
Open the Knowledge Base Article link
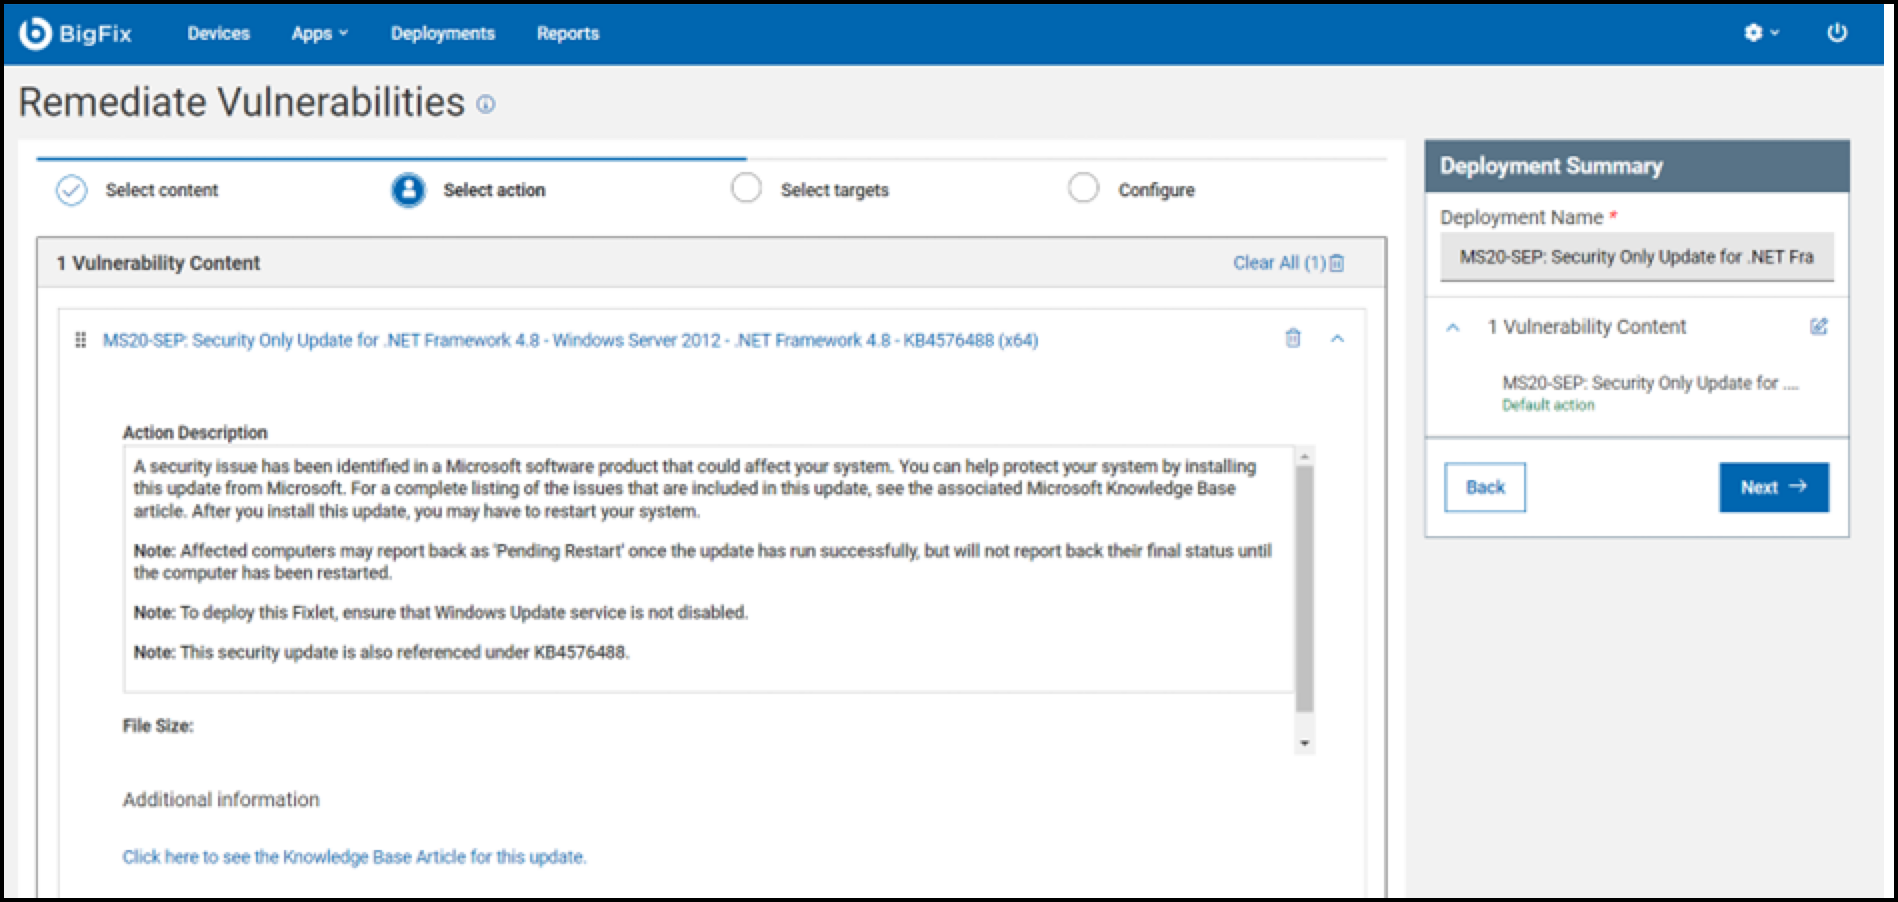pos(354,857)
